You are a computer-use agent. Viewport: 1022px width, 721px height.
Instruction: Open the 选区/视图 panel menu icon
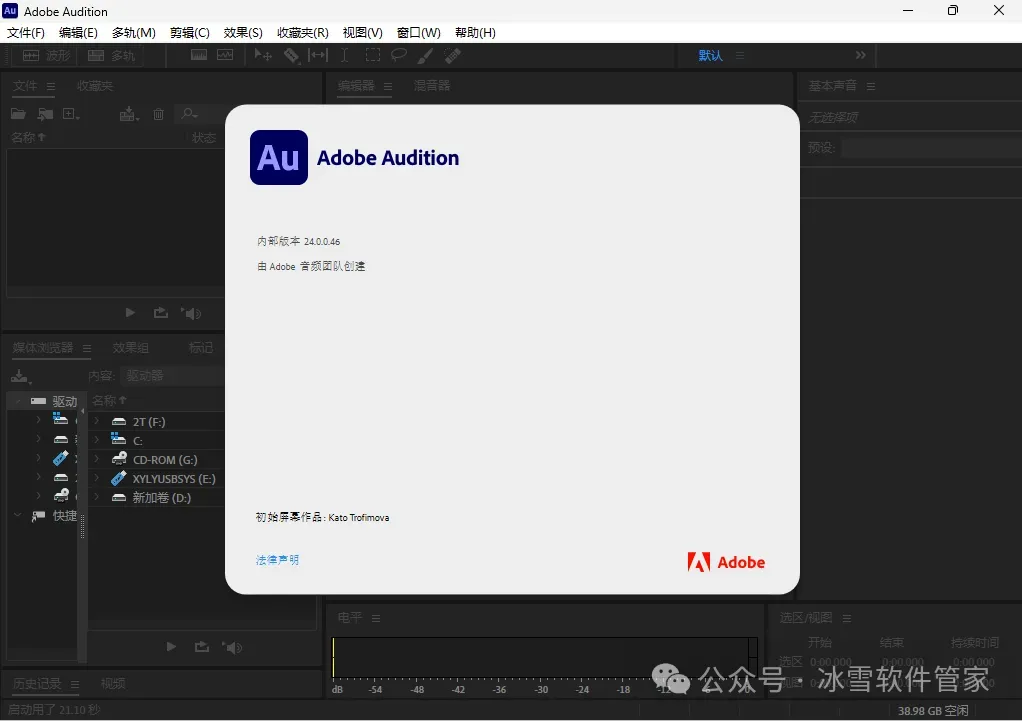click(x=847, y=618)
